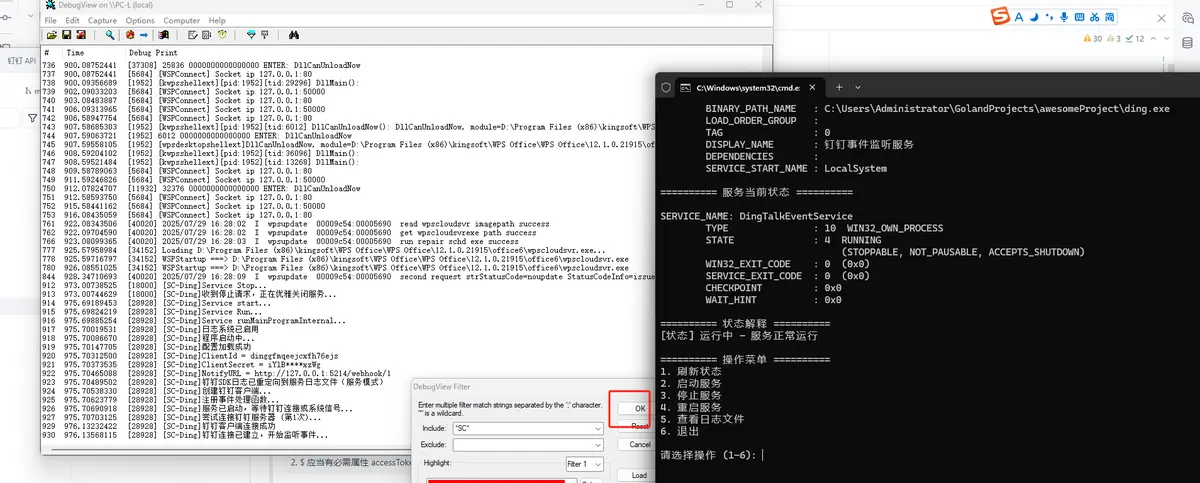Click the terminal prompt '请选择操作 (1-6):'
The image size is (1200, 483).
tap(709, 455)
